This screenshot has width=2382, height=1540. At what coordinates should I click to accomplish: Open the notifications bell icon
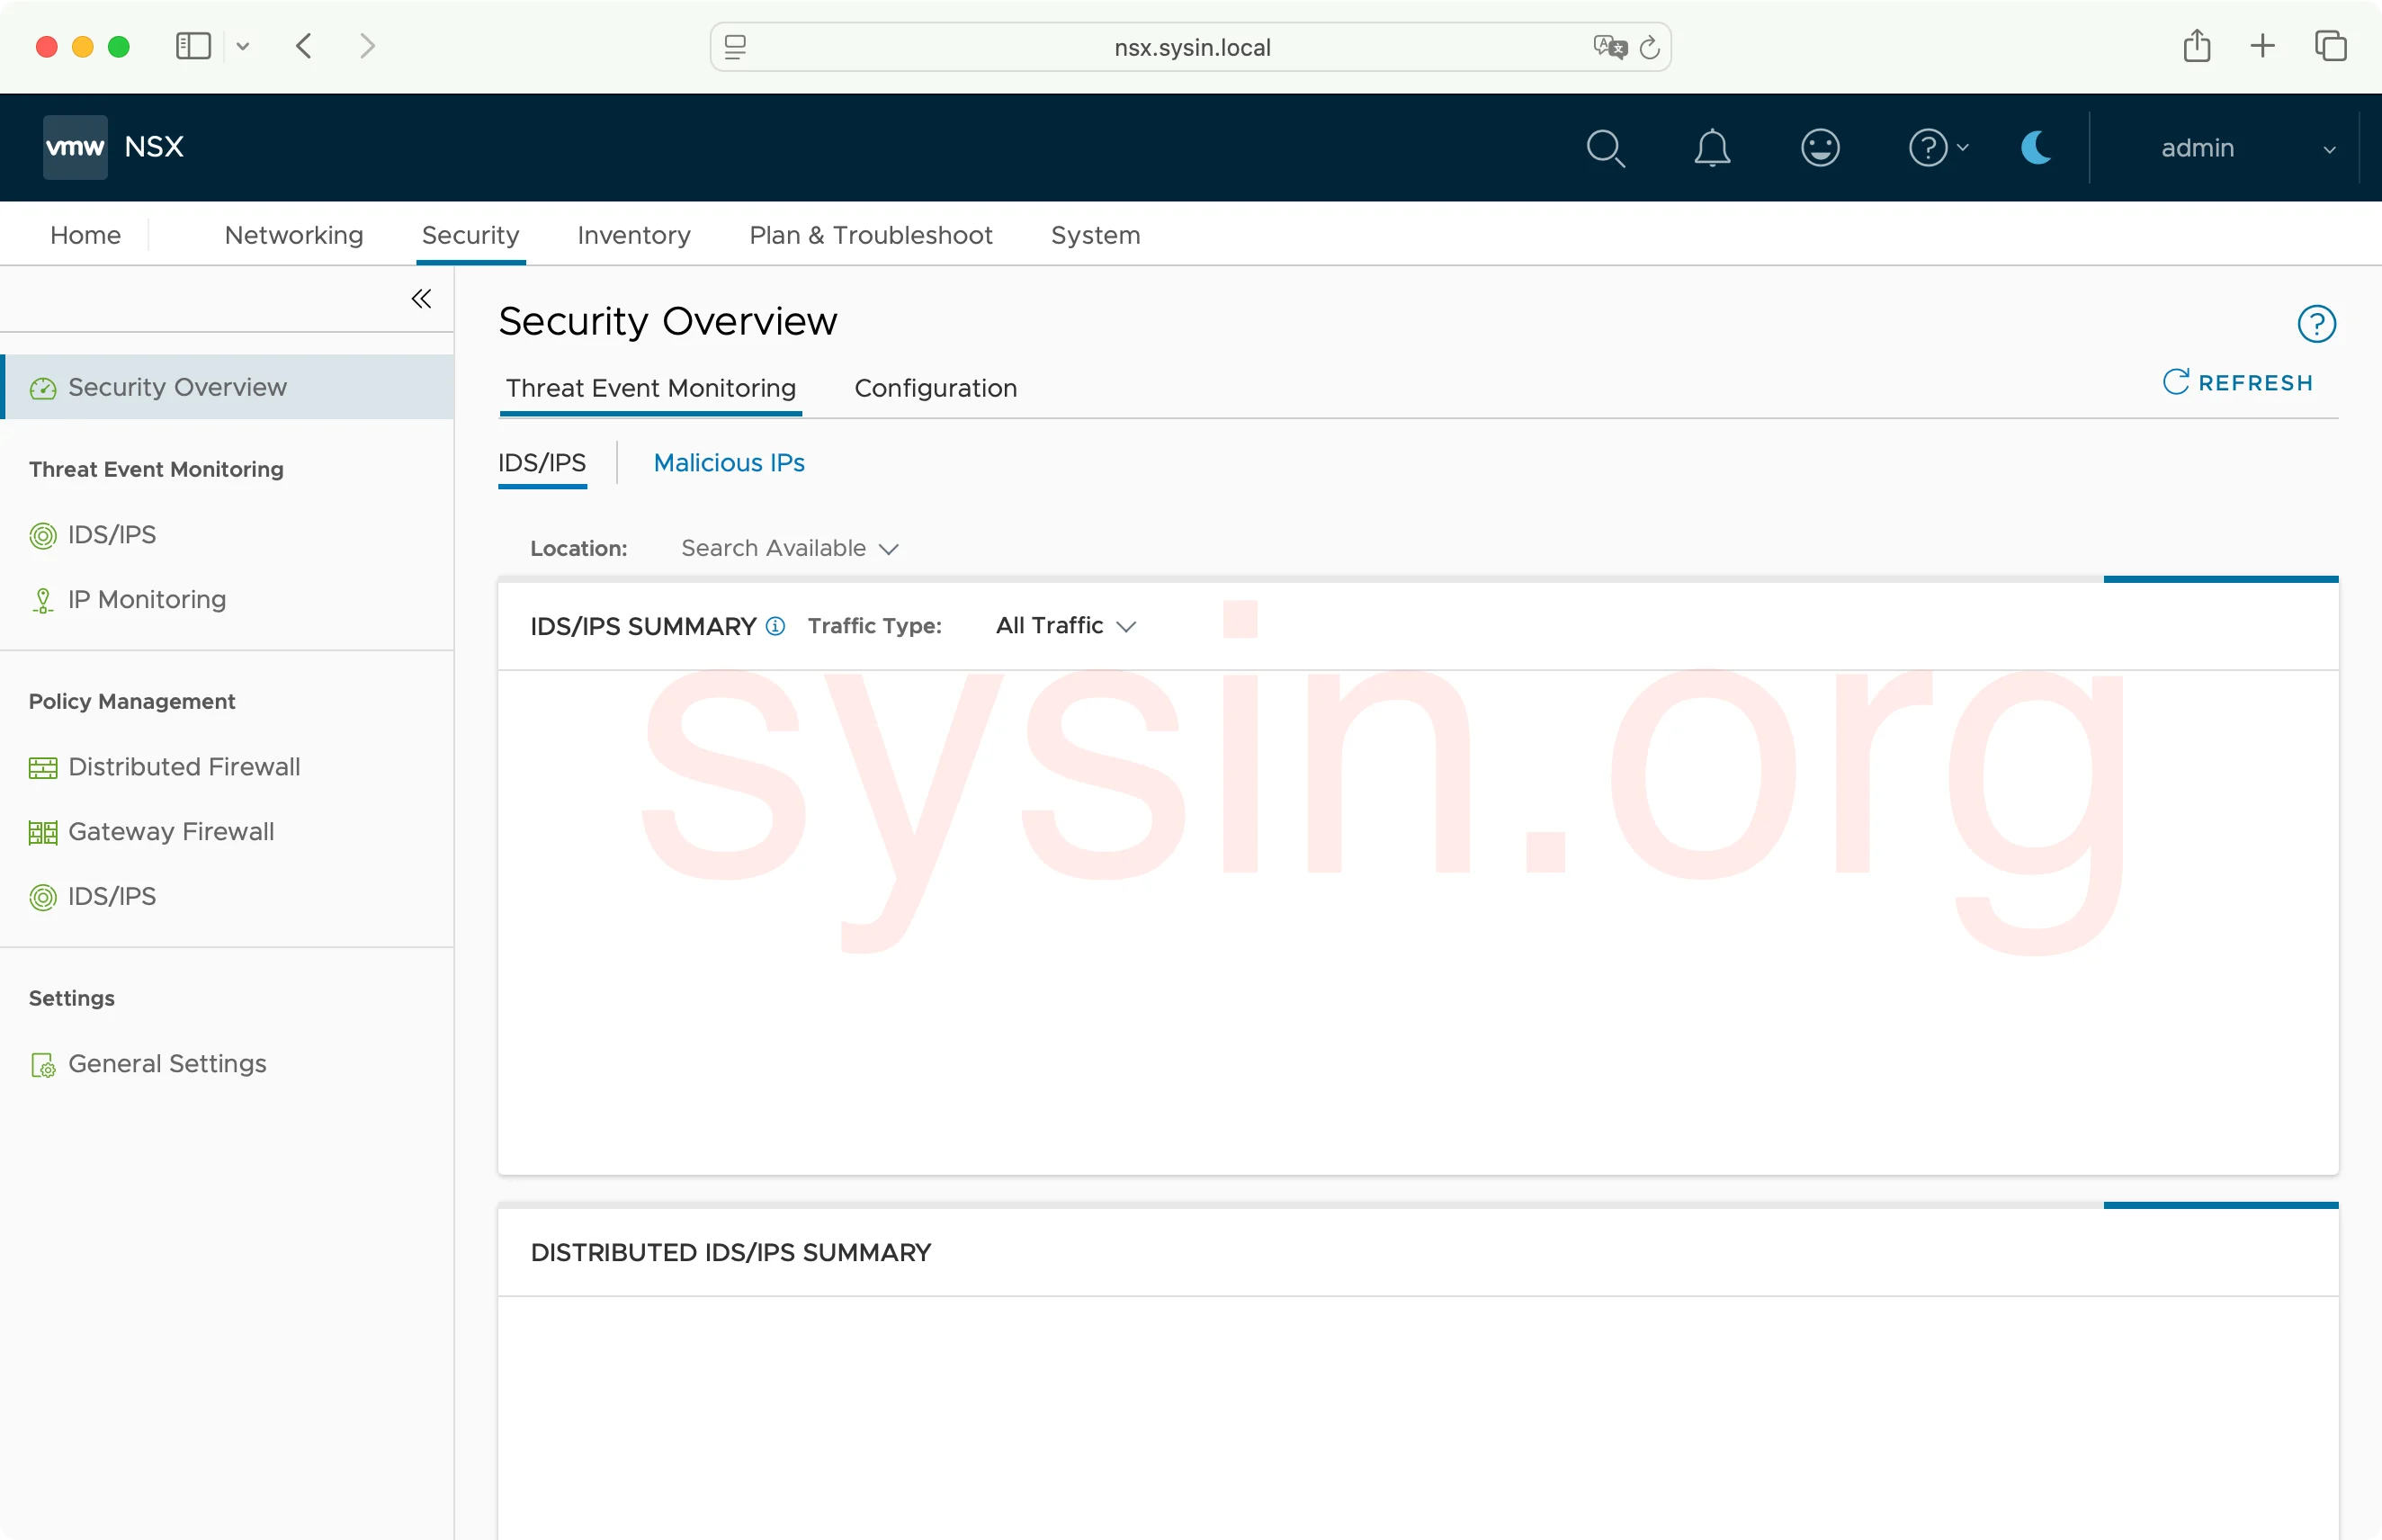coord(1712,148)
